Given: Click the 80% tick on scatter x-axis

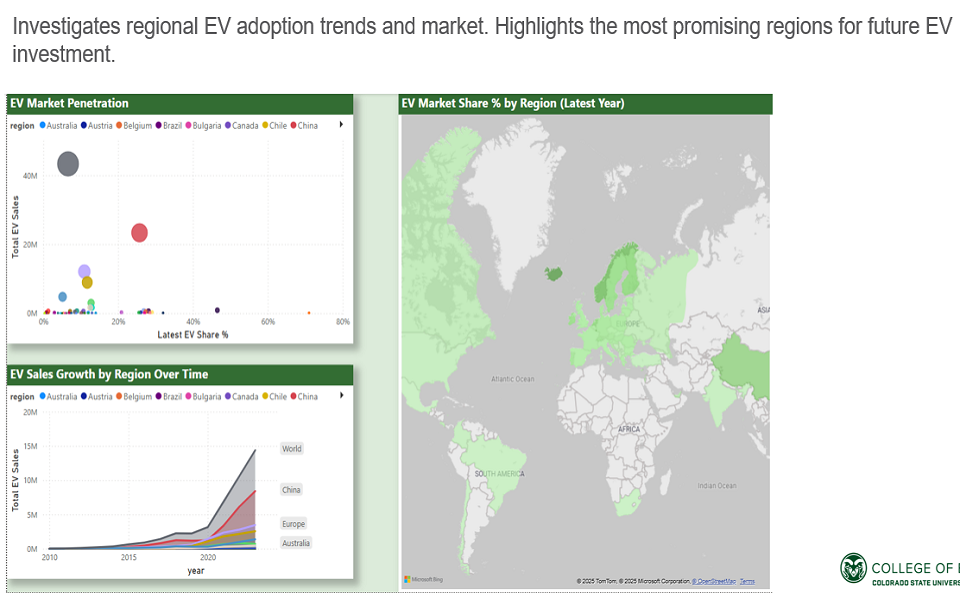Looking at the screenshot, I should 343,321.
